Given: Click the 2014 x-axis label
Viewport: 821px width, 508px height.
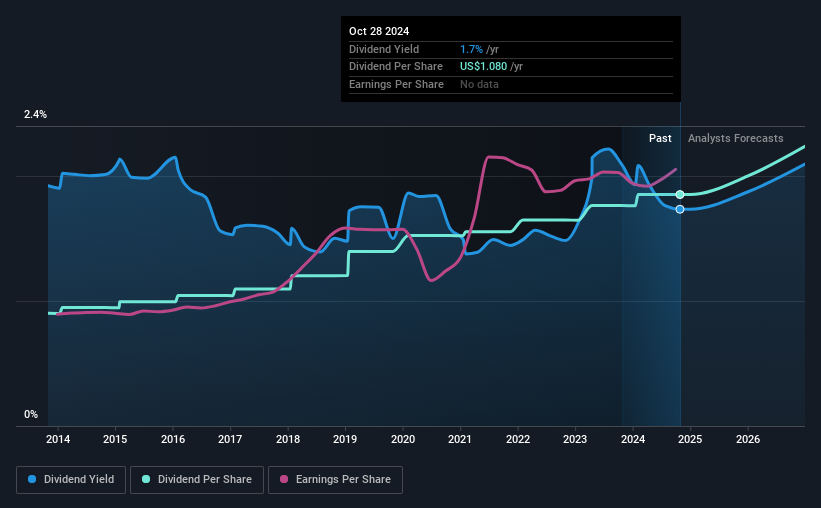Looking at the screenshot, I should point(58,439).
